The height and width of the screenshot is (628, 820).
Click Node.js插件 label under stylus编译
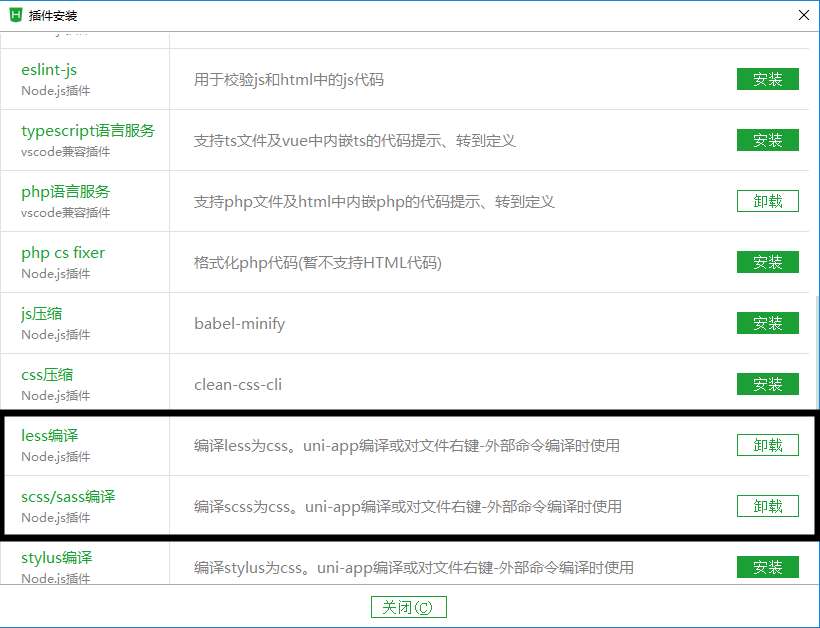click(x=55, y=578)
